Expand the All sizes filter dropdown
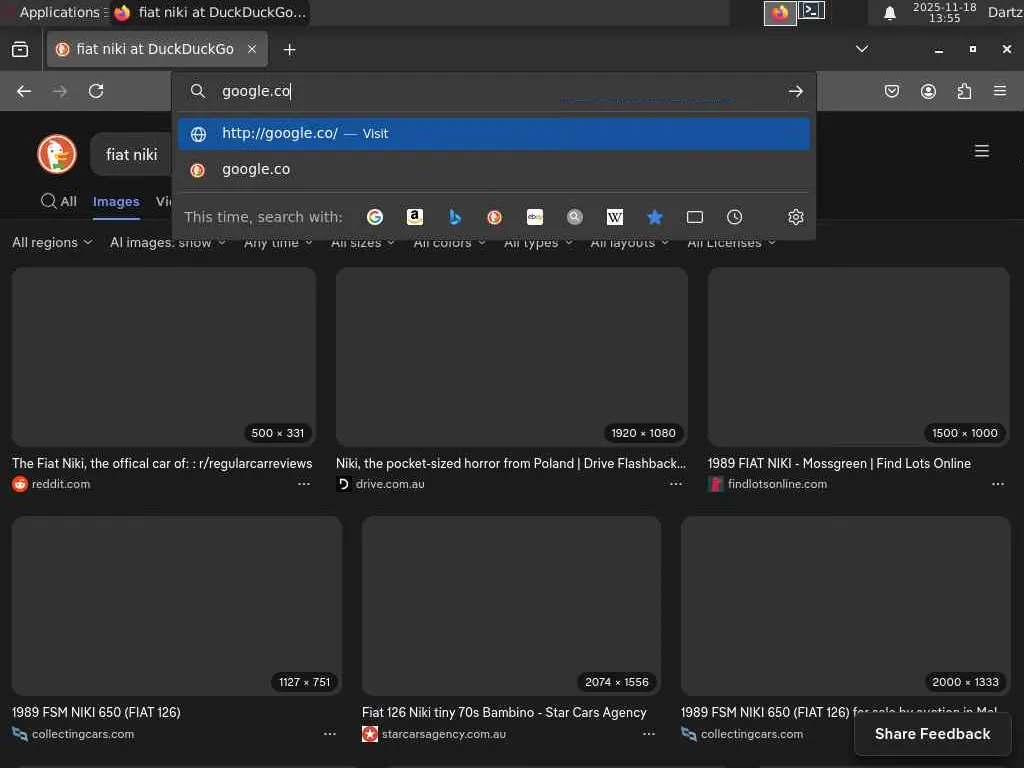Image resolution: width=1024 pixels, height=768 pixels. pos(362,242)
